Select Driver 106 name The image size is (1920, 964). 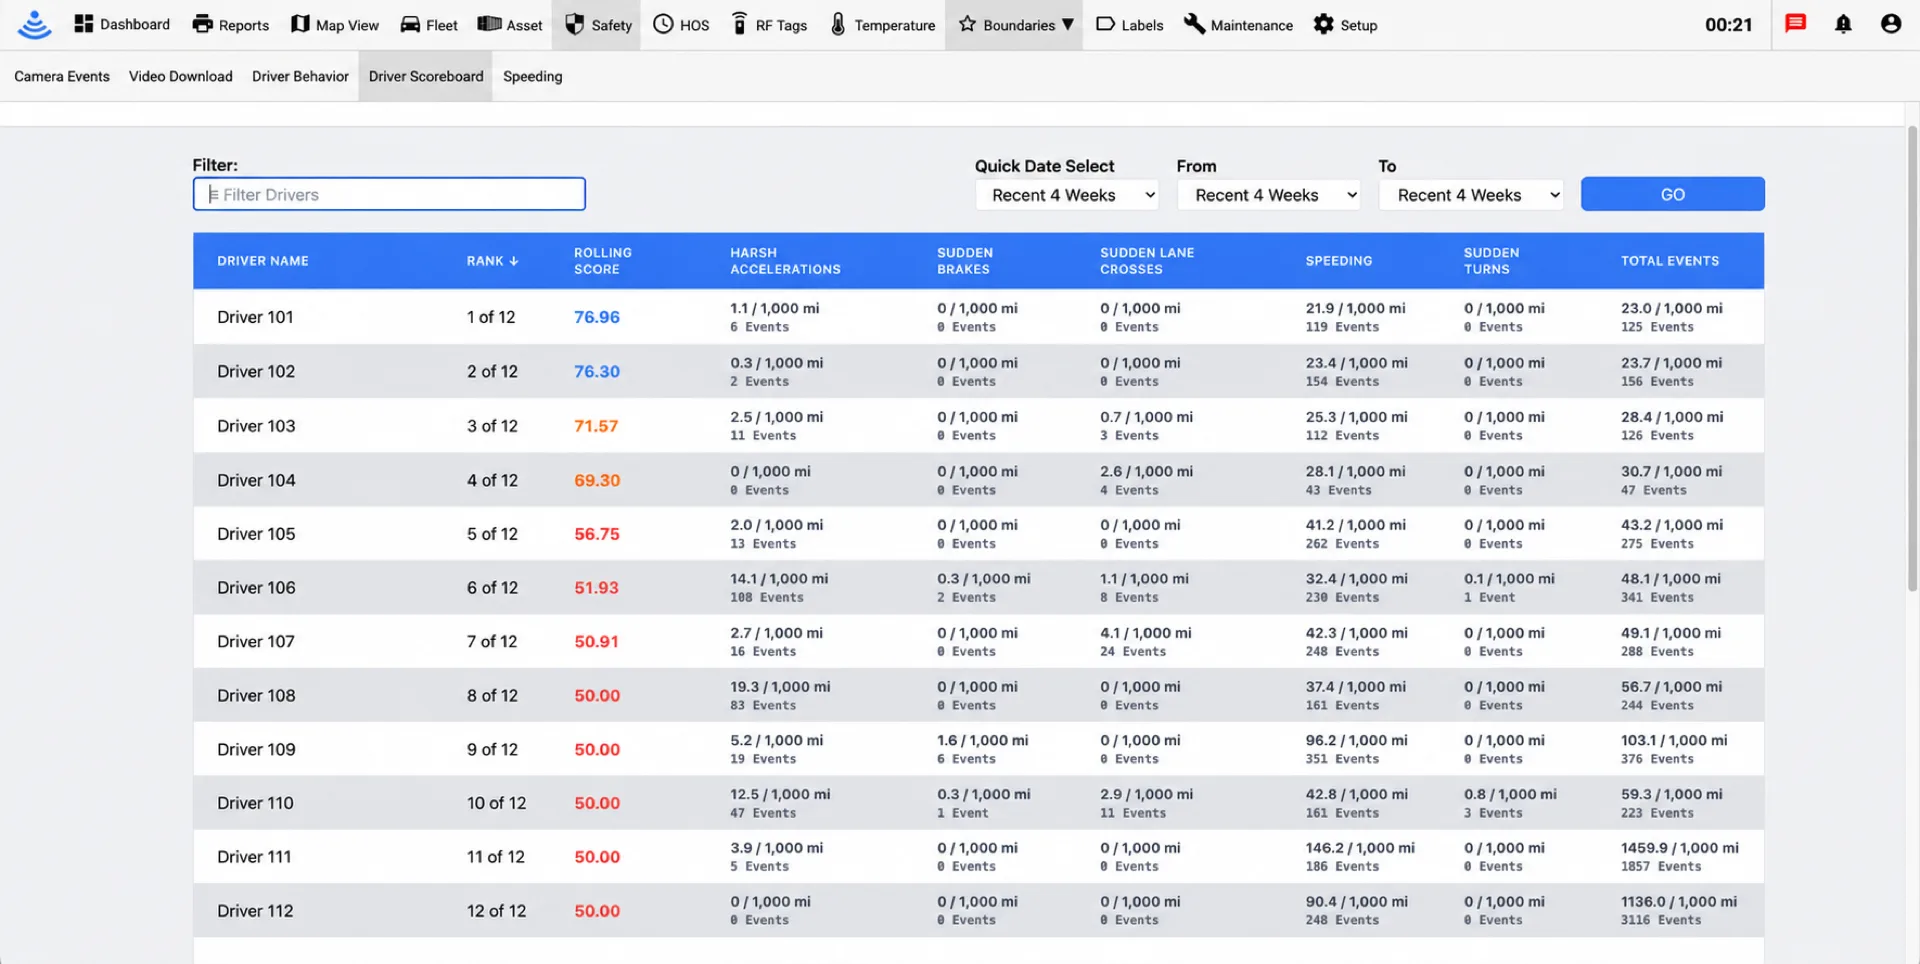[x=256, y=588]
